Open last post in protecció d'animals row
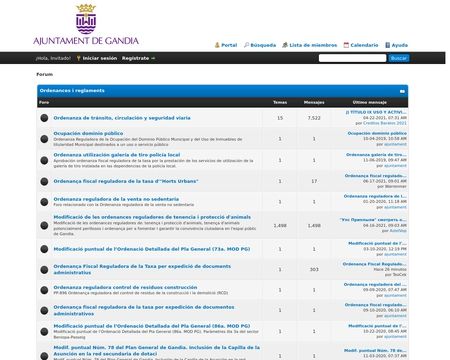This screenshot has height=360, width=450. tap(373, 220)
